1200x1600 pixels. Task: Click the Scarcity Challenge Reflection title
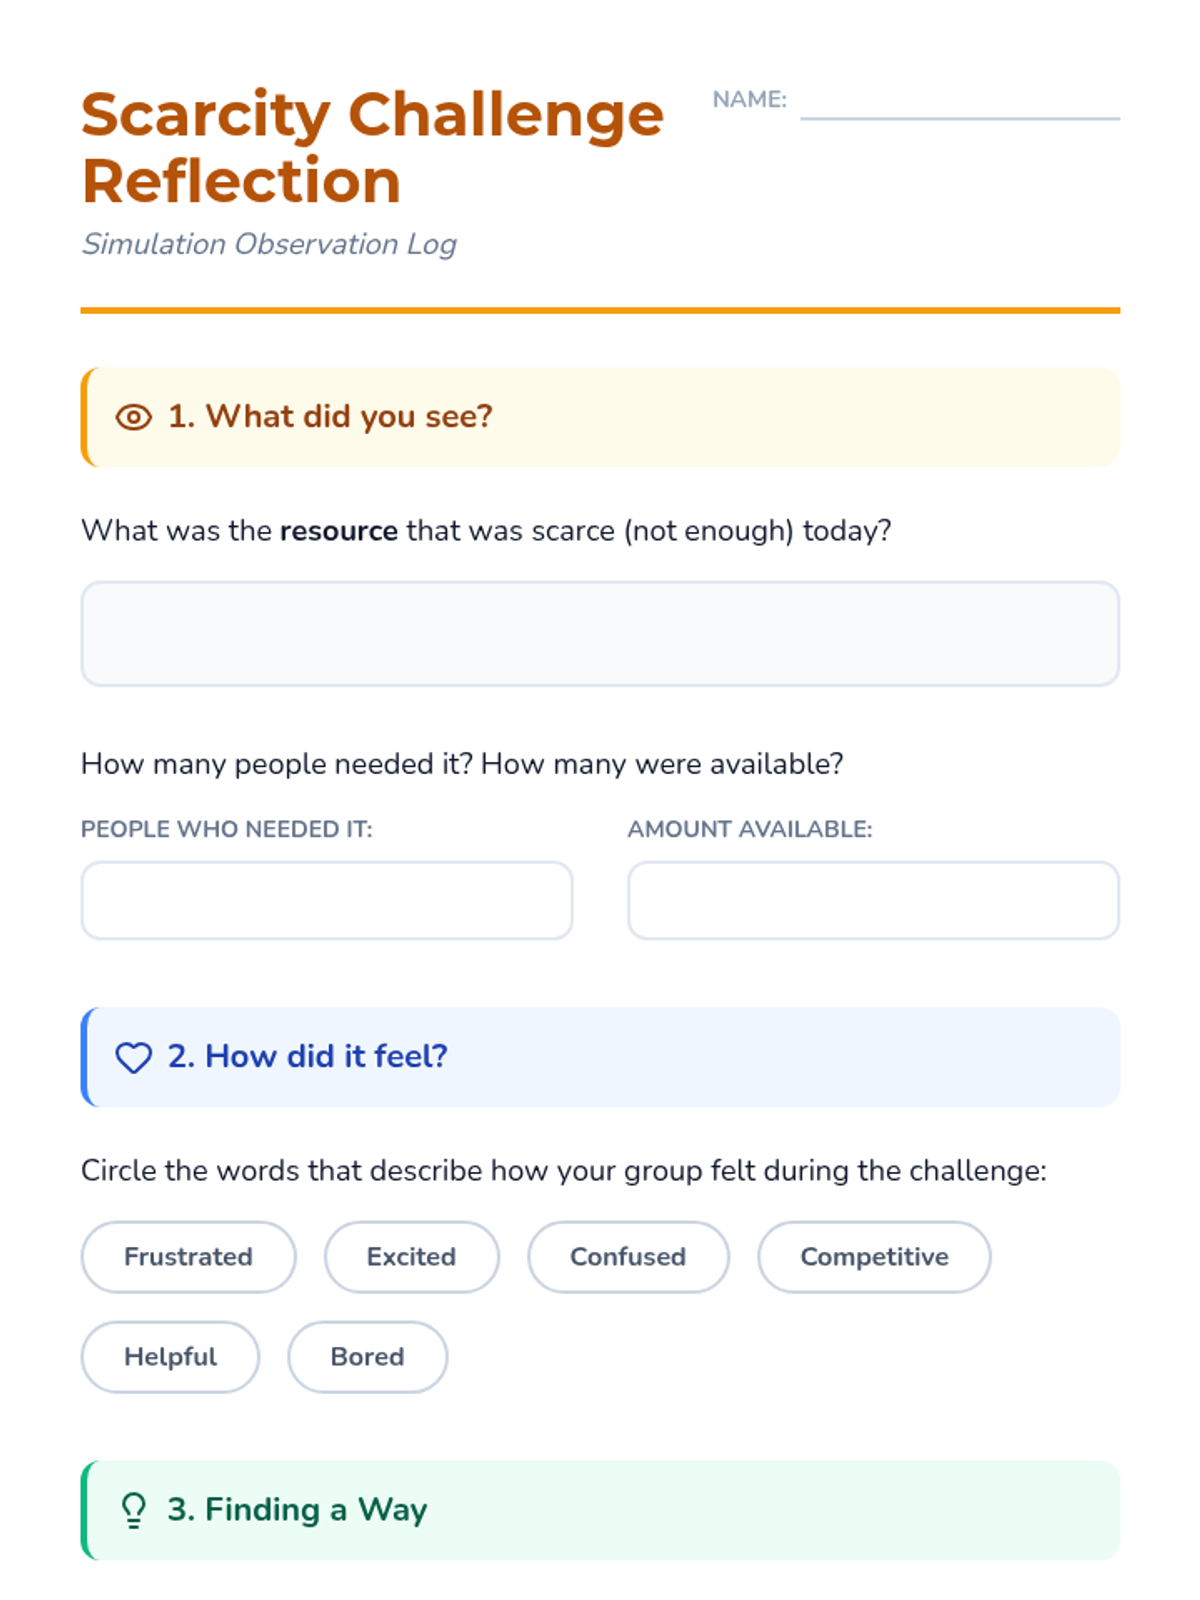[x=372, y=148]
